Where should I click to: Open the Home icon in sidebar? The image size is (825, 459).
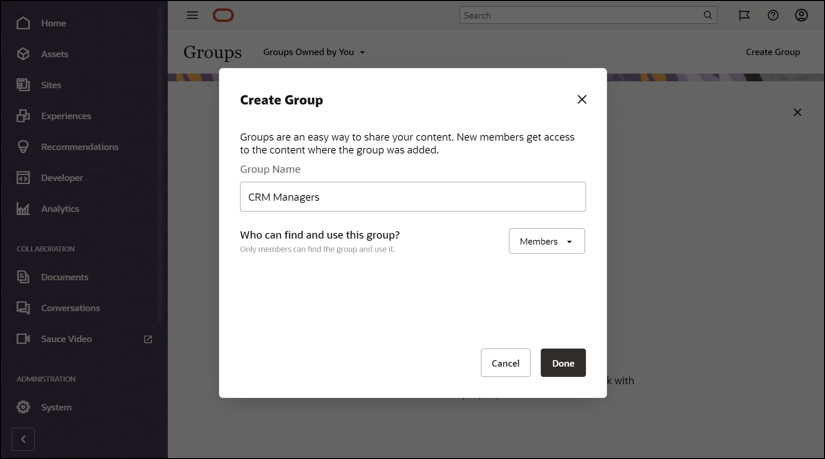(x=23, y=23)
